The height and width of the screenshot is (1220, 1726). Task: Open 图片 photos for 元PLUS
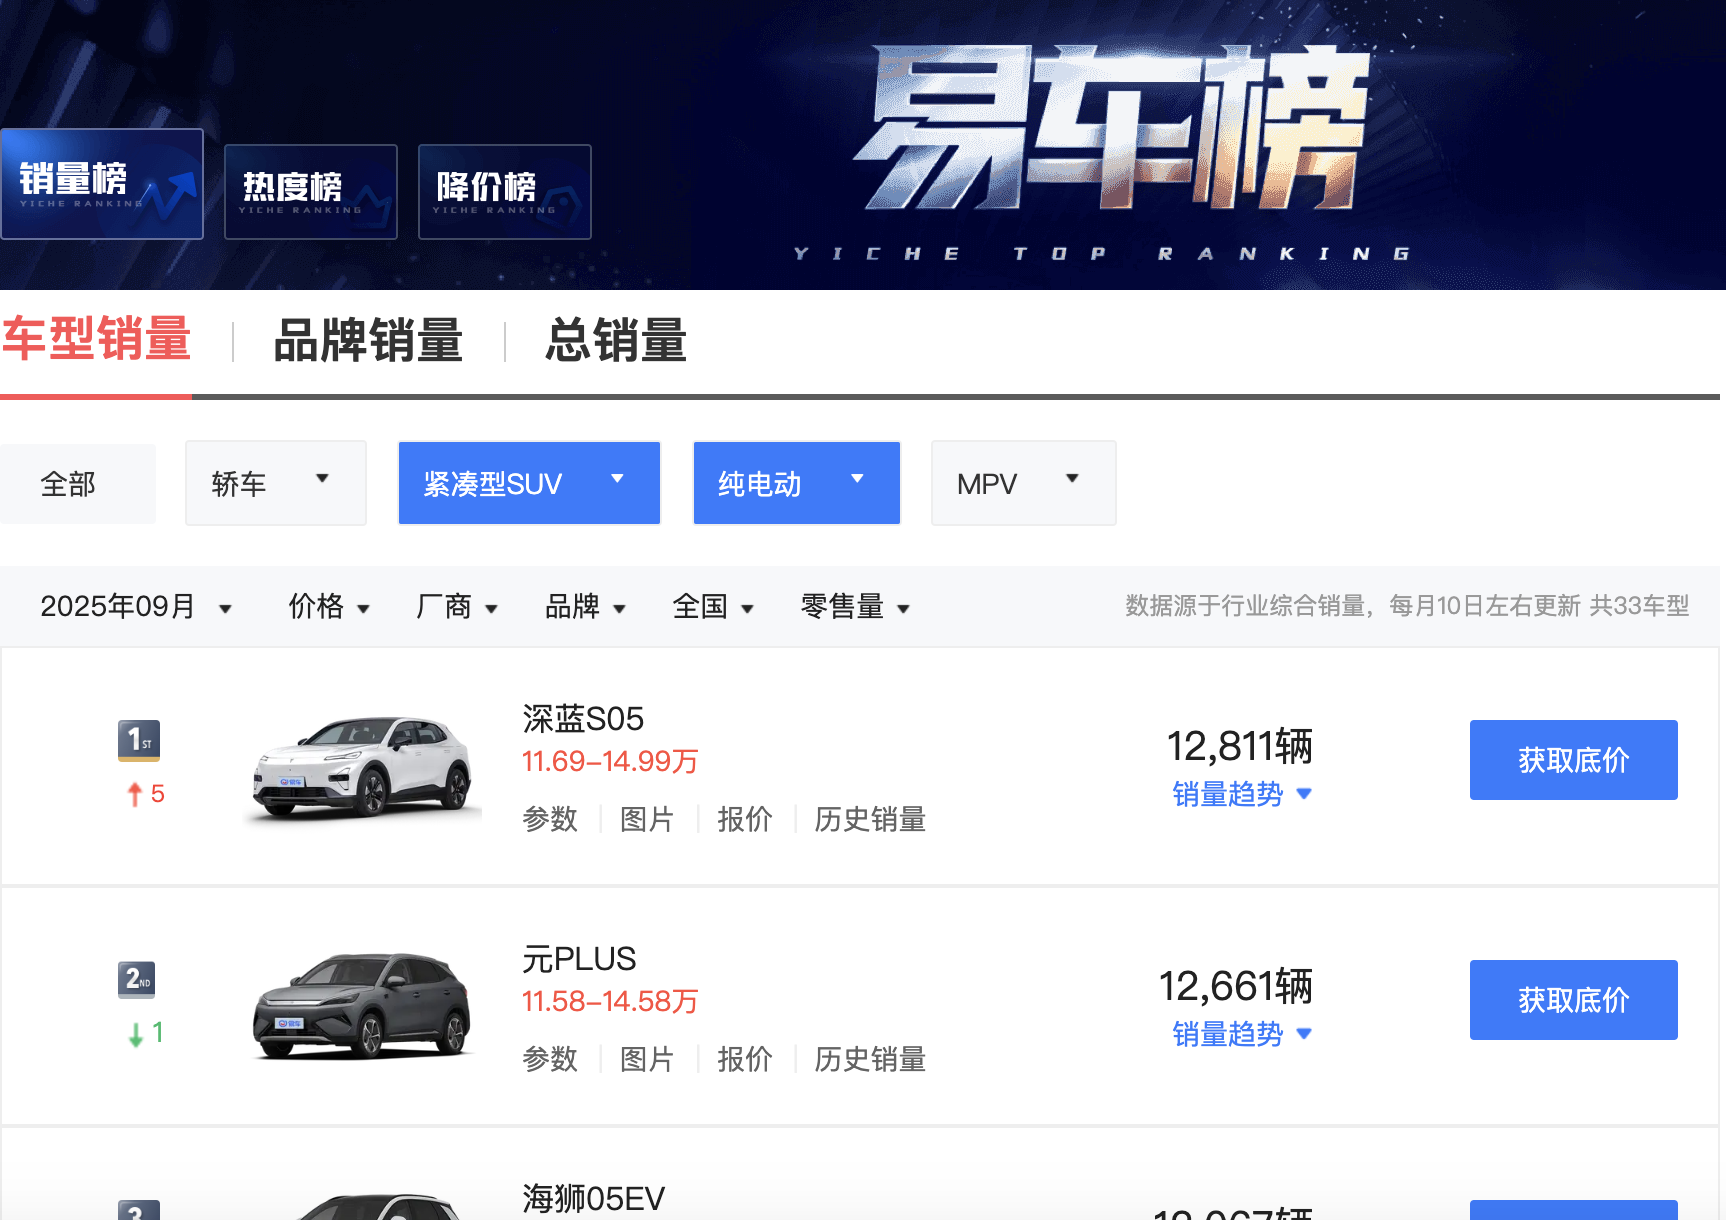[646, 1059]
